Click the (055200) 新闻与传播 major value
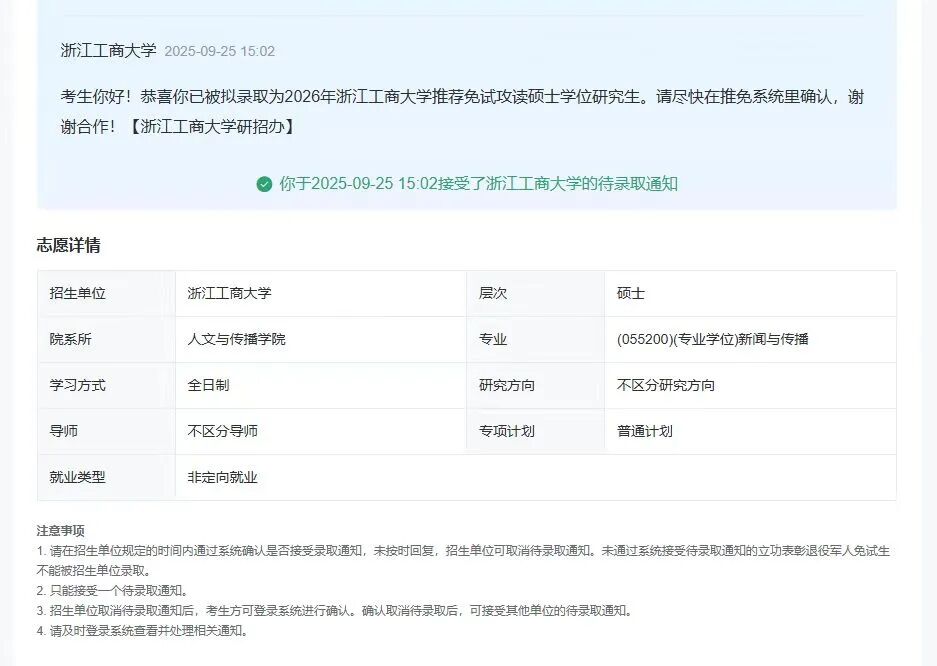Screen dimensions: 937x666 (712, 340)
